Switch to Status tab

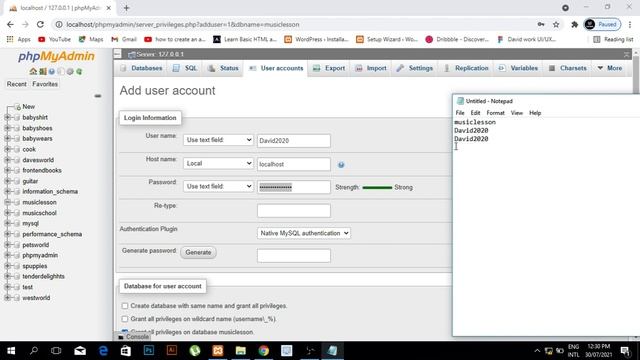223,68
